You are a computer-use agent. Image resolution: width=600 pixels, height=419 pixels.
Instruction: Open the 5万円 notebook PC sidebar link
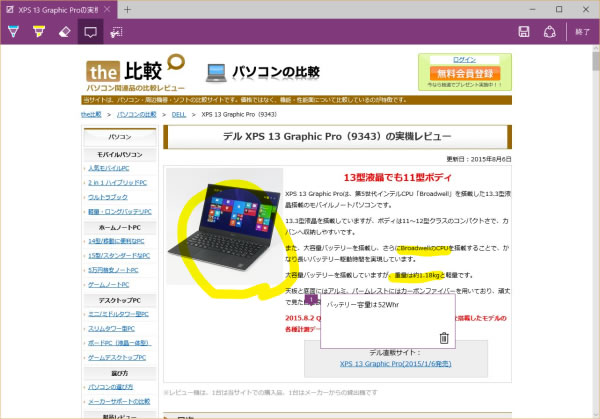[113, 270]
